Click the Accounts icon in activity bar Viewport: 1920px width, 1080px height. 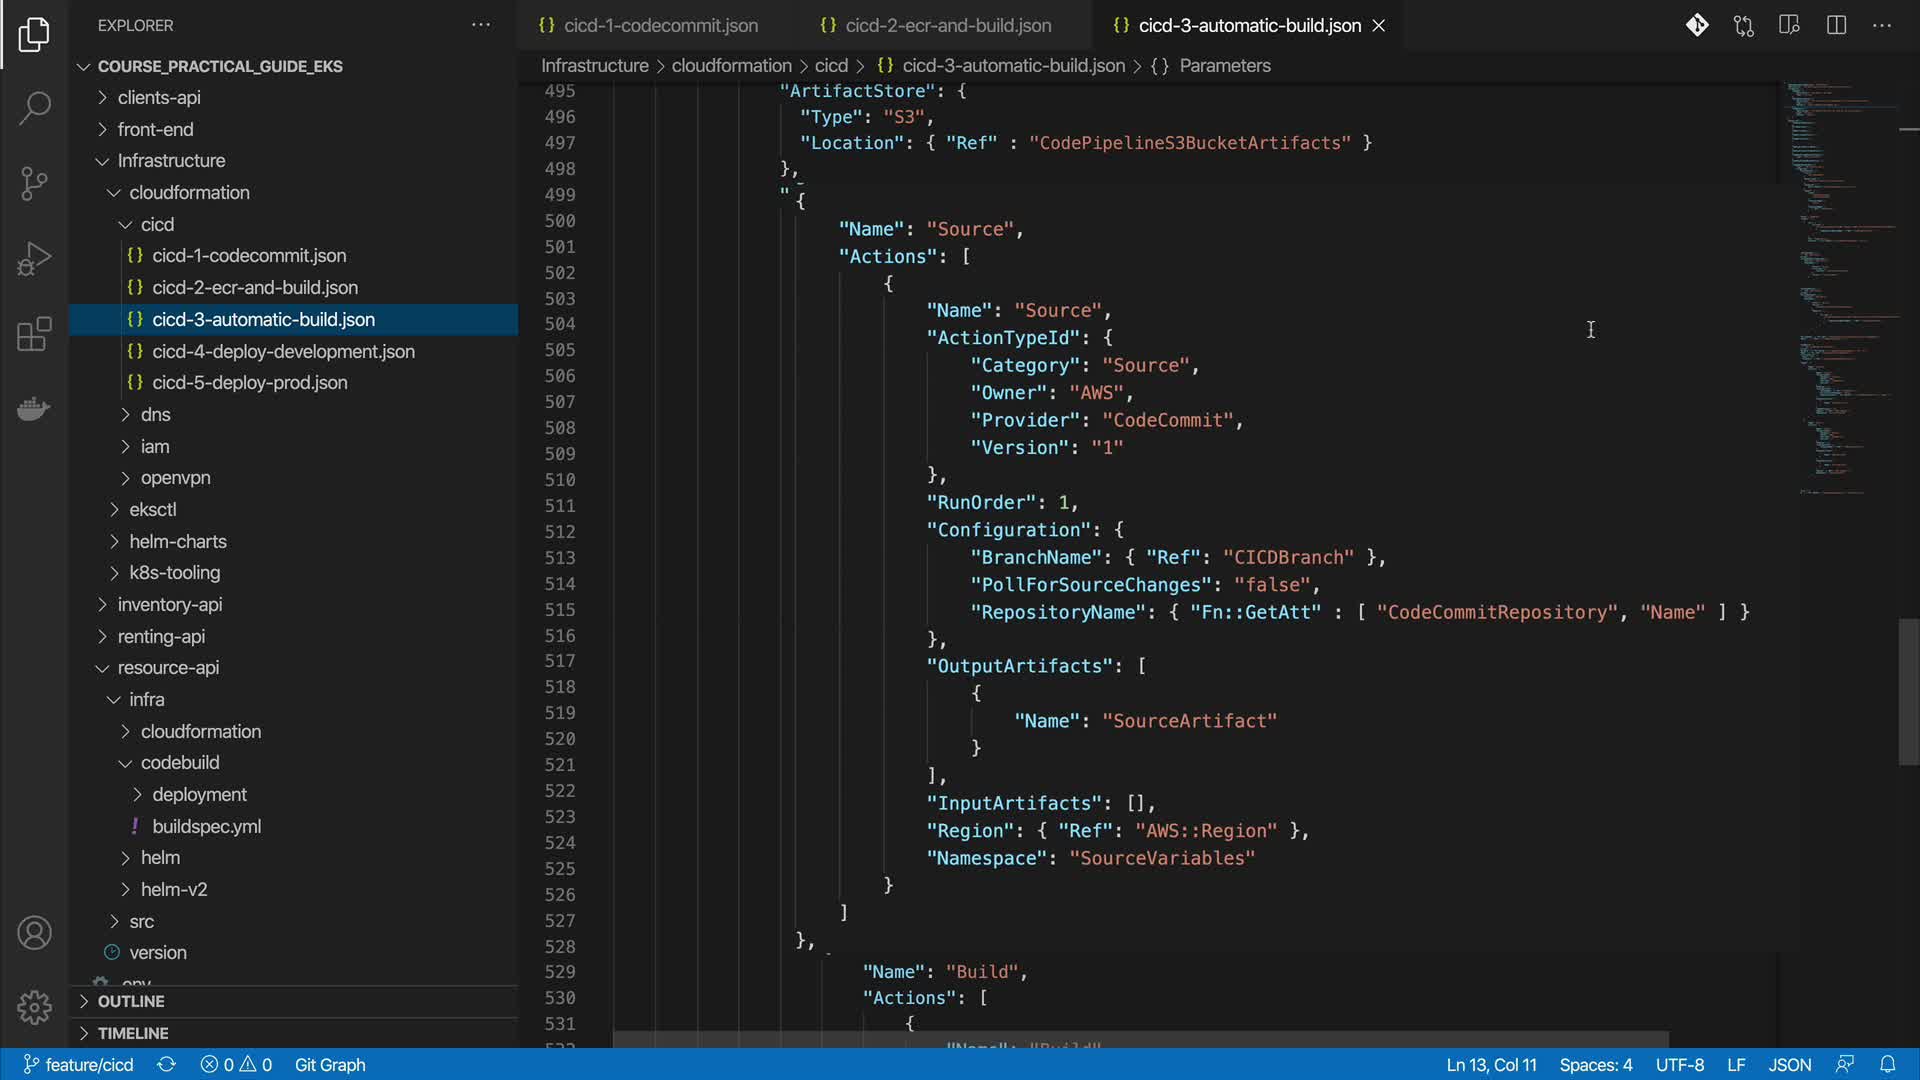[34, 933]
